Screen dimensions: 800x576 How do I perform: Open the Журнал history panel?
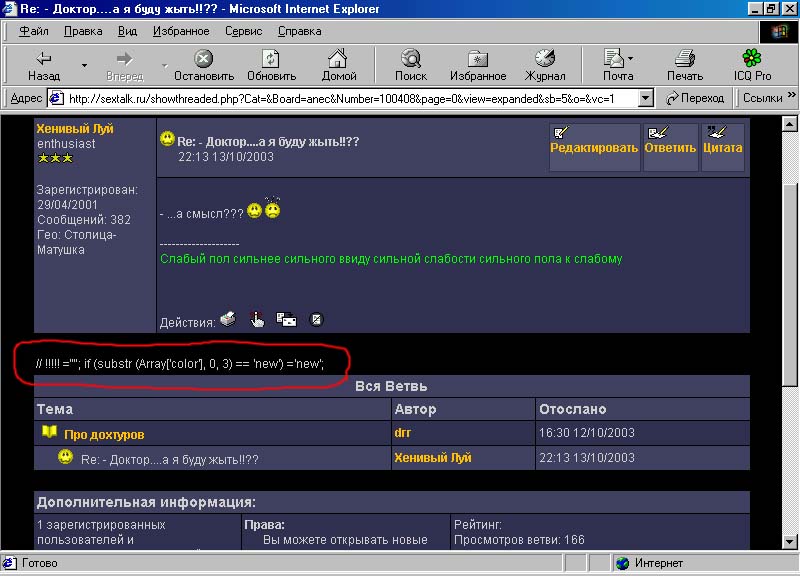(x=545, y=65)
